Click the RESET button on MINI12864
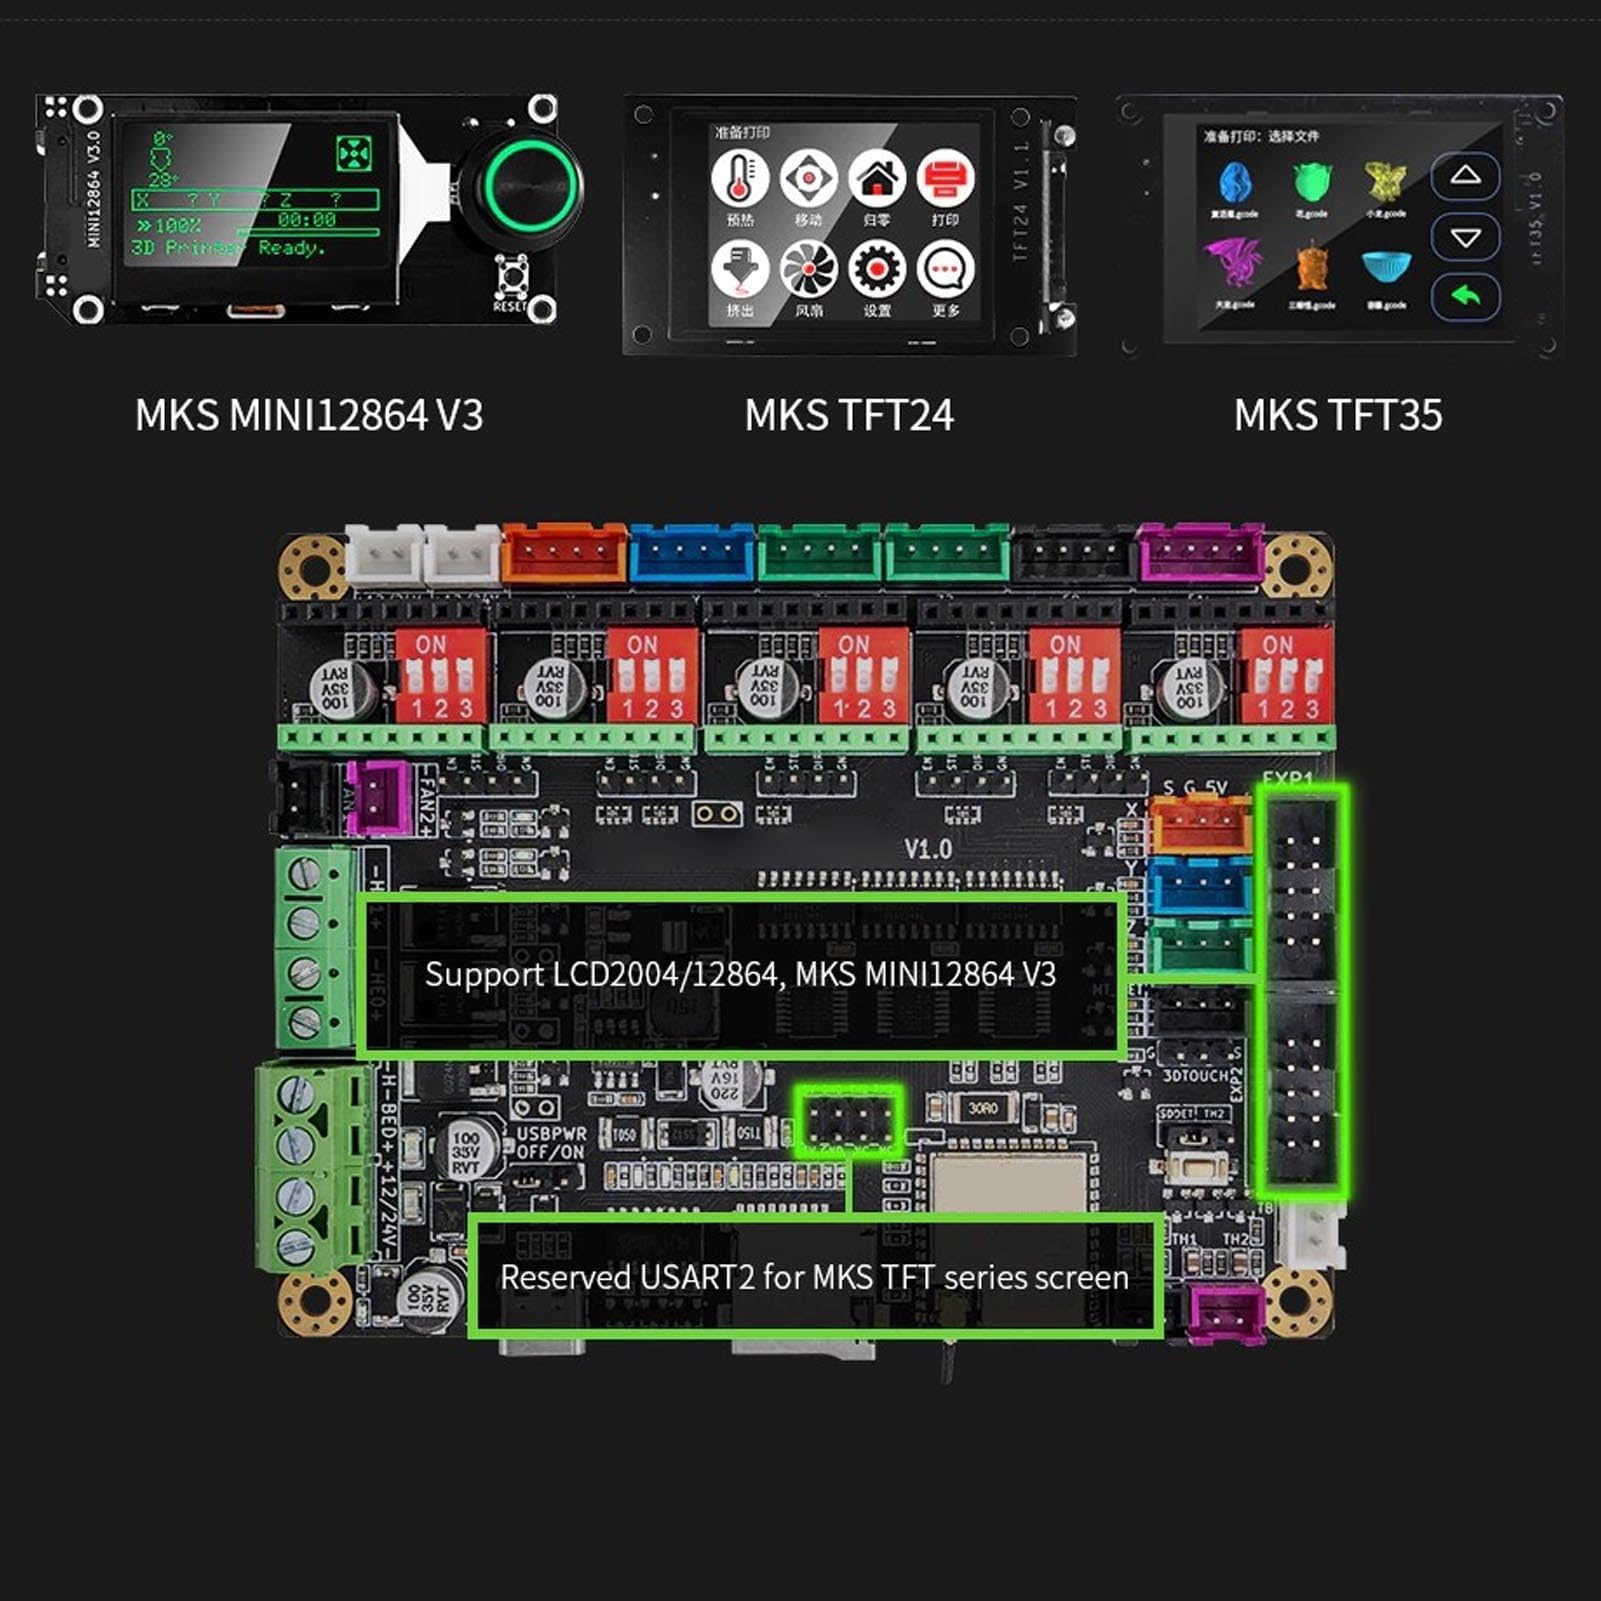Screen dimensions: 1601x1601 pyautogui.click(x=512, y=275)
